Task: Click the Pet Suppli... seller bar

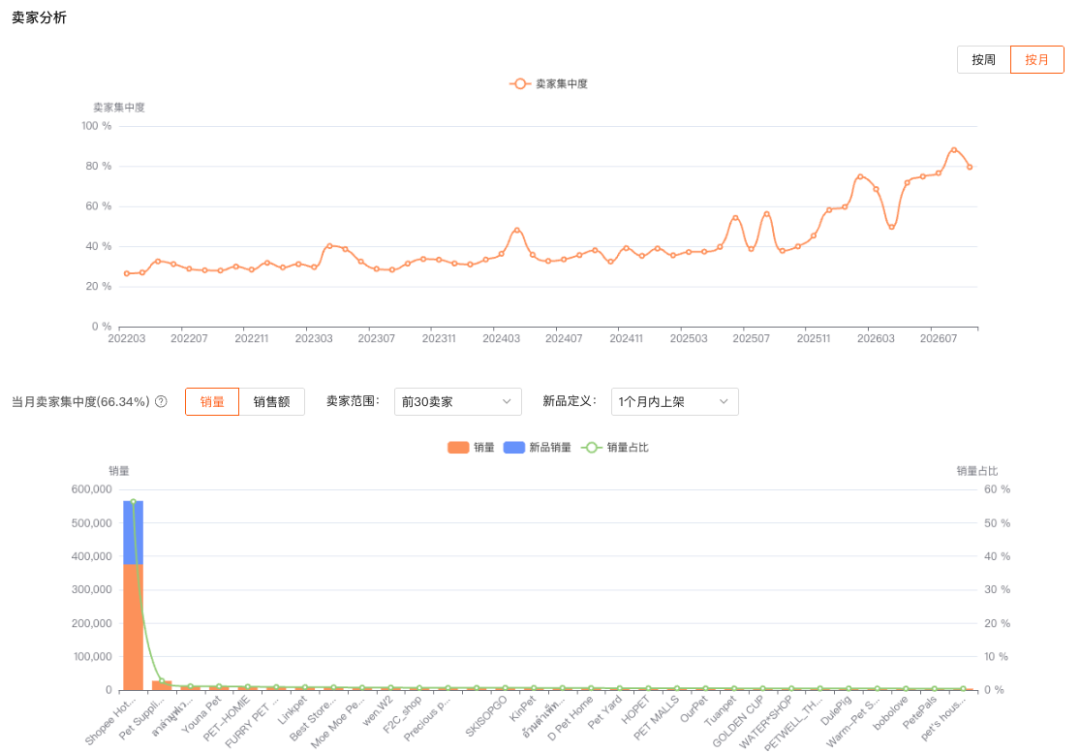Action: tap(162, 685)
